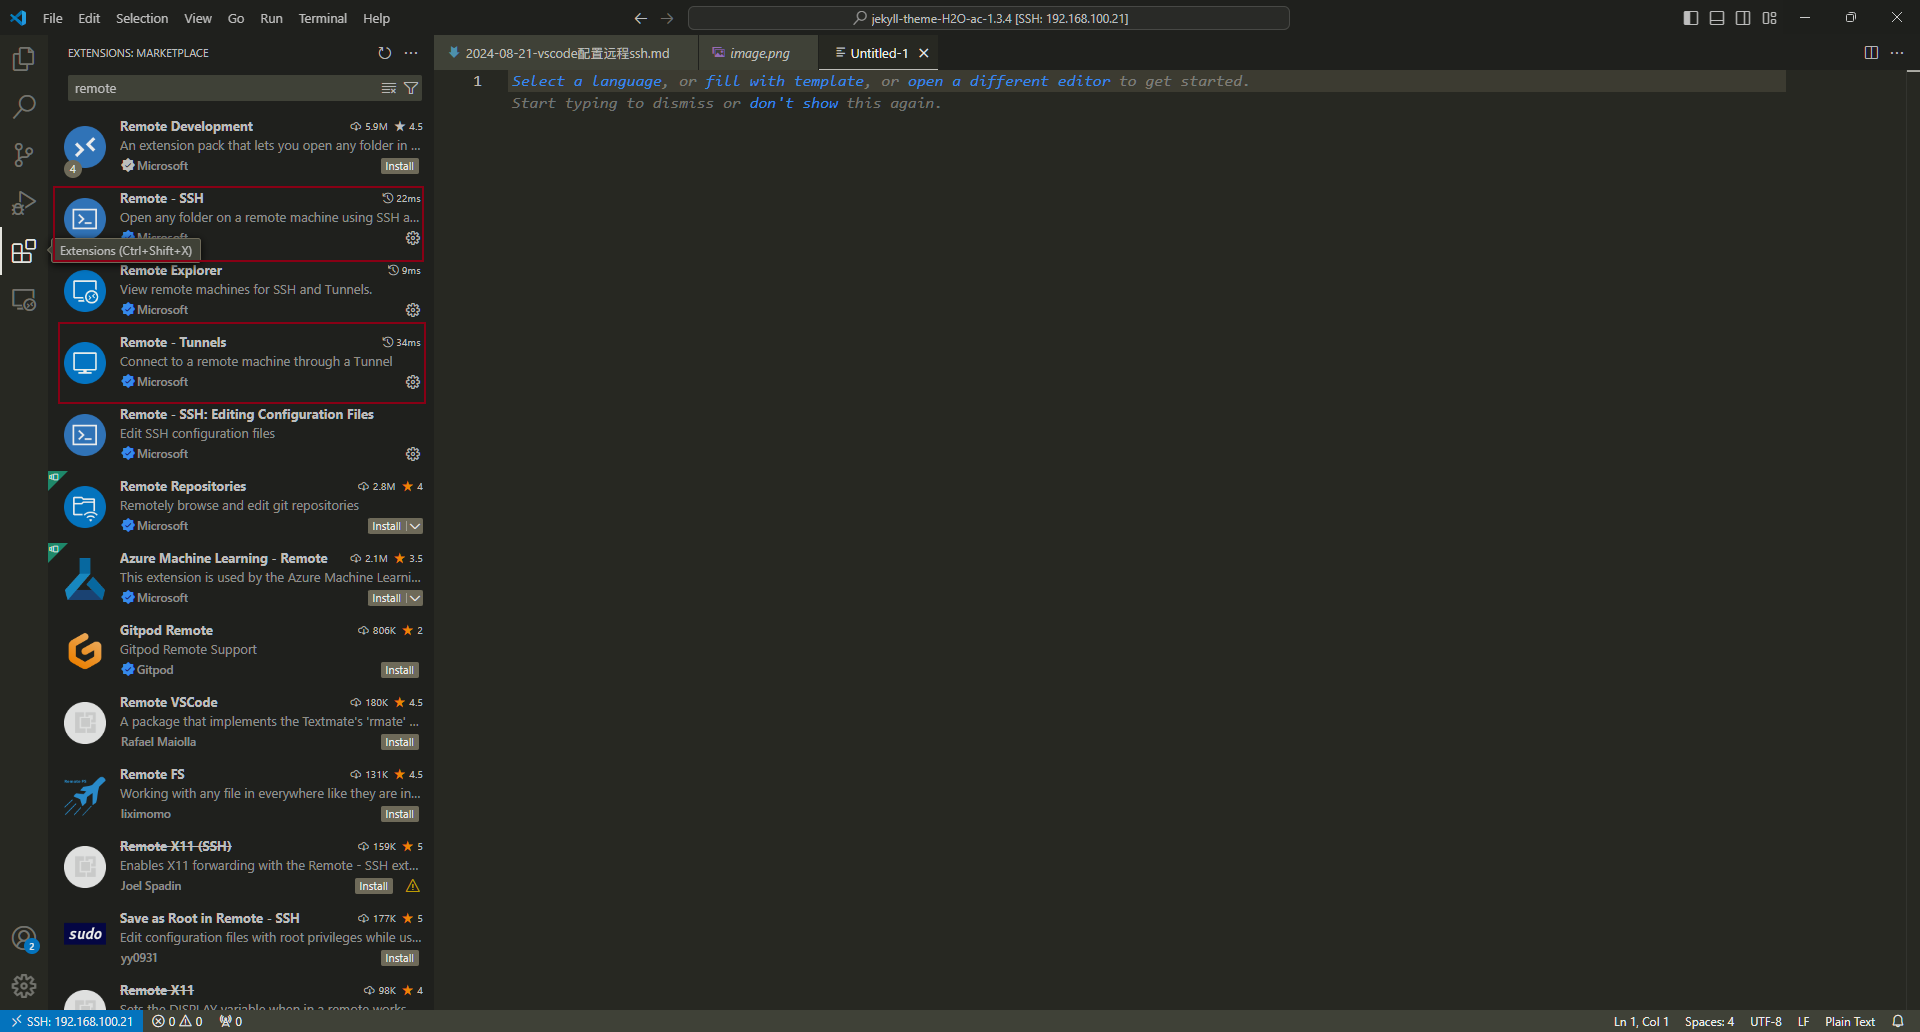
Task: Click the forwarded ports status indicator
Action: point(231,1021)
